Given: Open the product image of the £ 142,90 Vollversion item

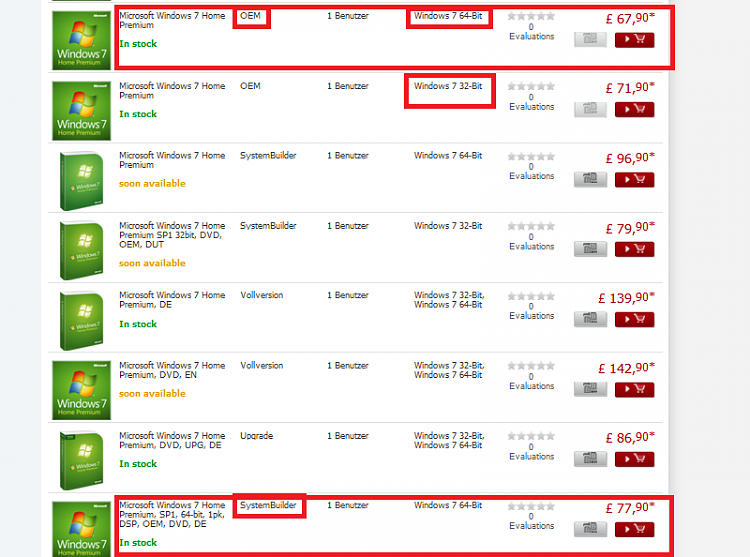Looking at the screenshot, I should [81, 390].
